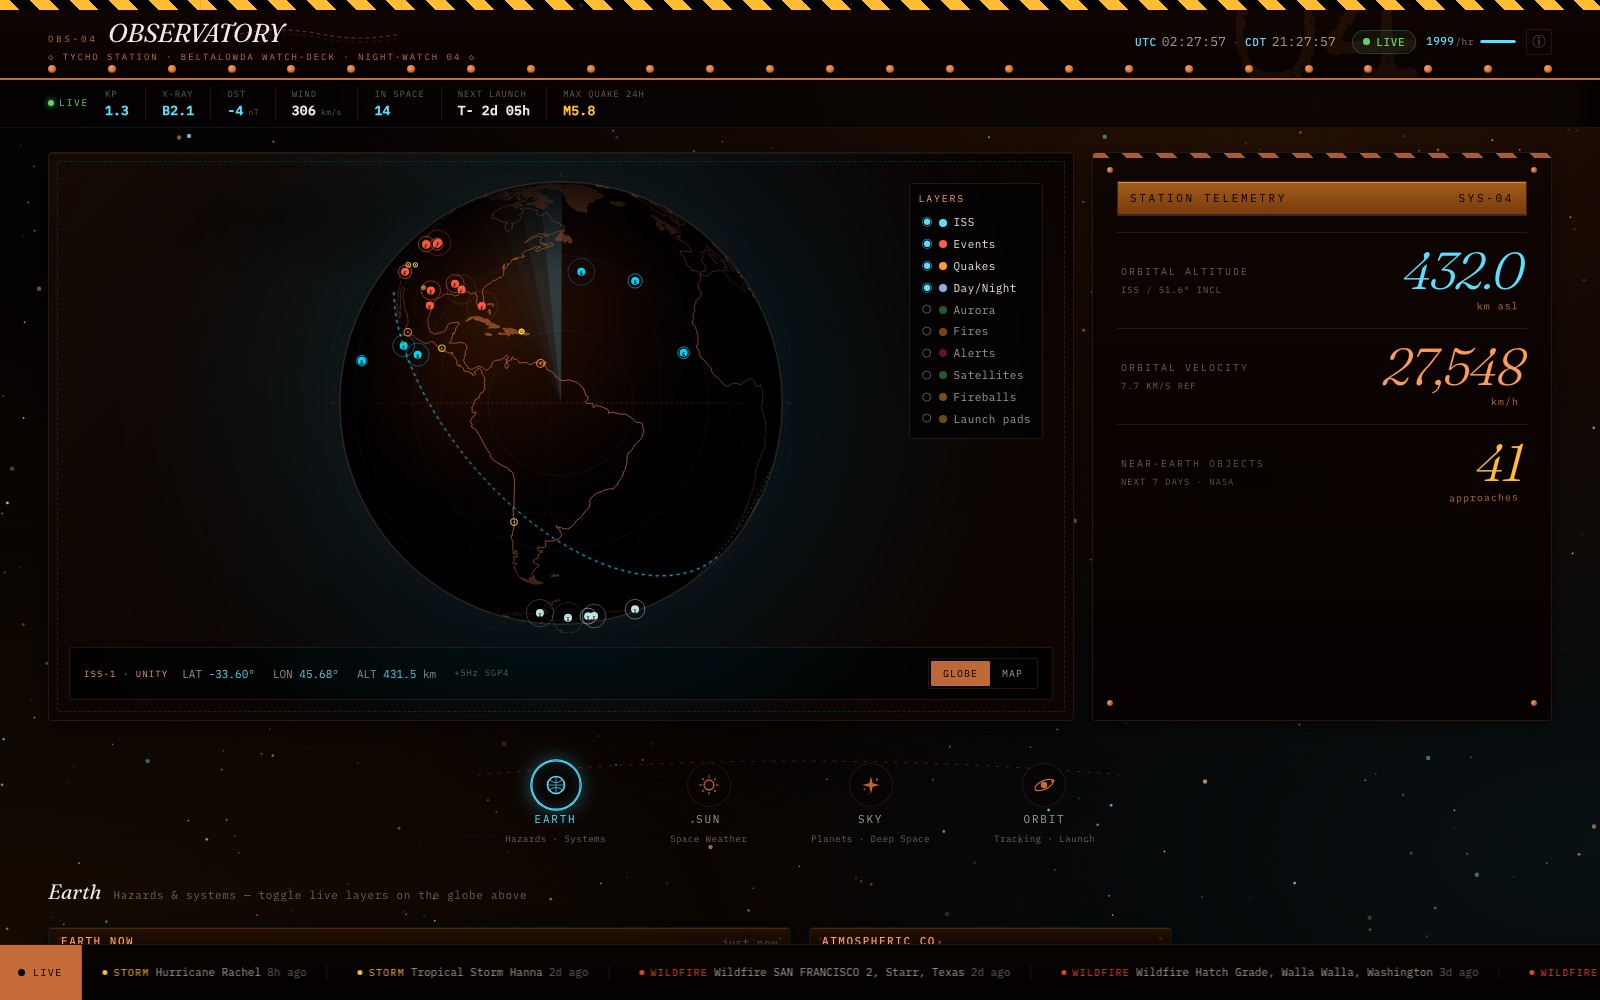
Task: Select the Earth globe navigation icon
Action: coord(555,785)
